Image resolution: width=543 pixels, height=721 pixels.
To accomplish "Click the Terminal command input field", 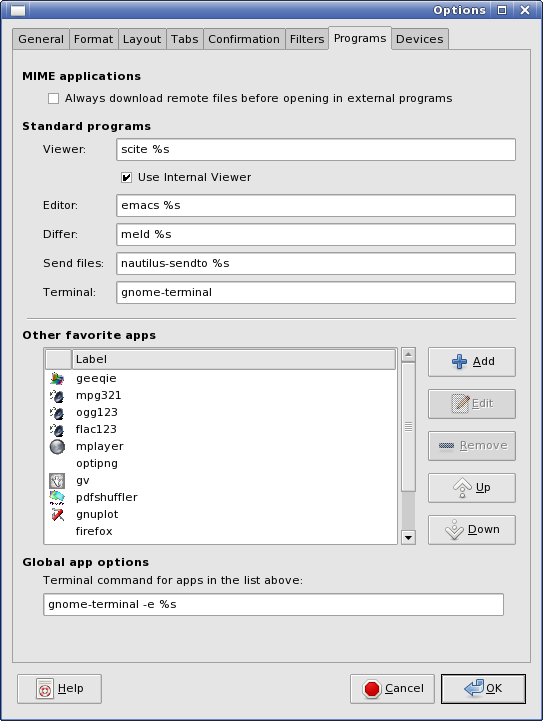I will tap(274, 604).
